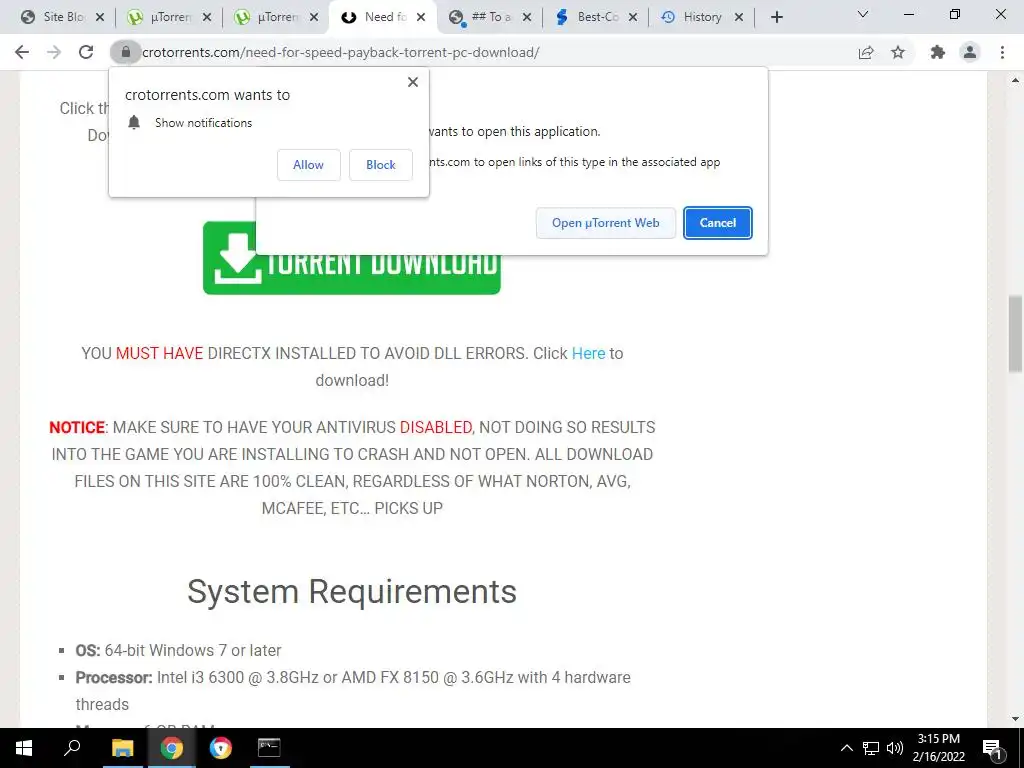The height and width of the screenshot is (768, 1024).
Task: Select Chrome icon in the taskbar
Action: point(171,748)
